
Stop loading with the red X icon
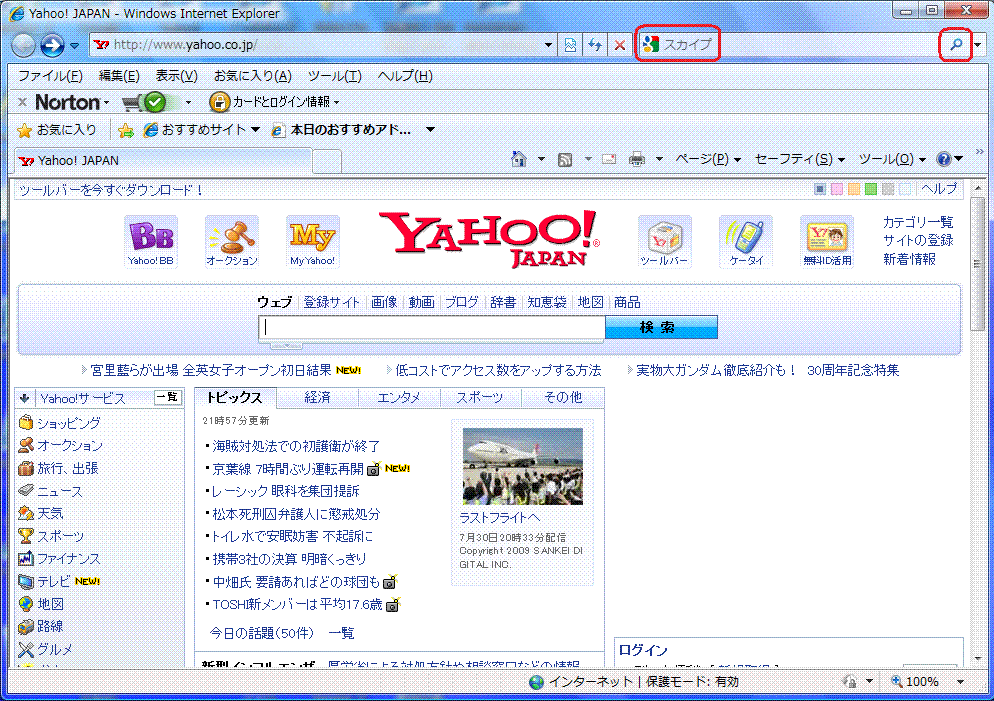coord(619,45)
